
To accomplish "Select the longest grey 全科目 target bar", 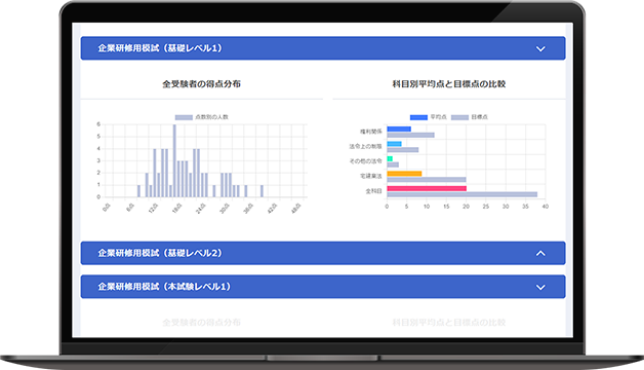I will pyautogui.click(x=462, y=194).
